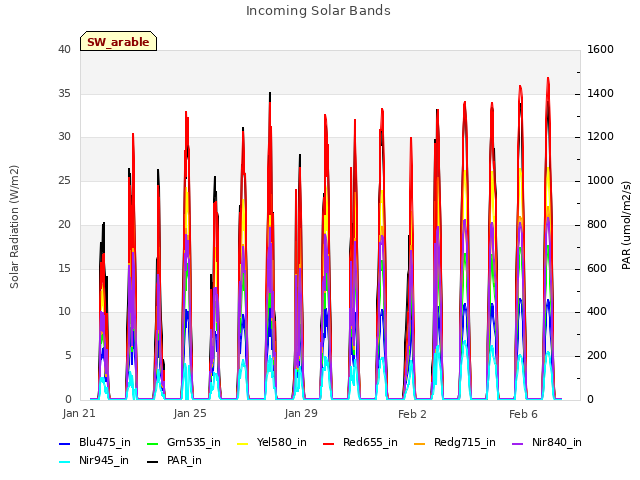Click the 5 left y-axis tick label
This screenshot has width=640, height=480.
(x=68, y=356)
